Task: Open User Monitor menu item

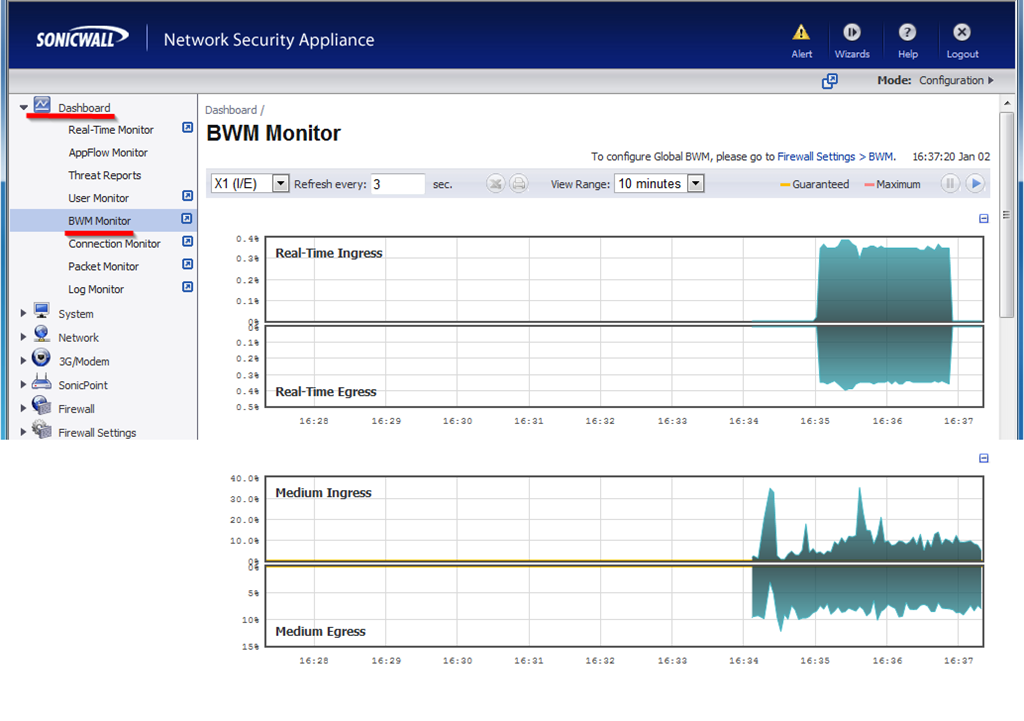Action: [99, 199]
